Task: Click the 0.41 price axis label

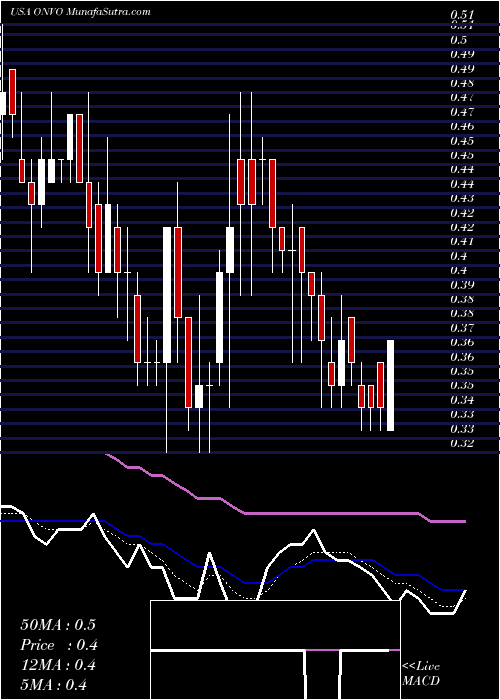Action: coord(461,242)
